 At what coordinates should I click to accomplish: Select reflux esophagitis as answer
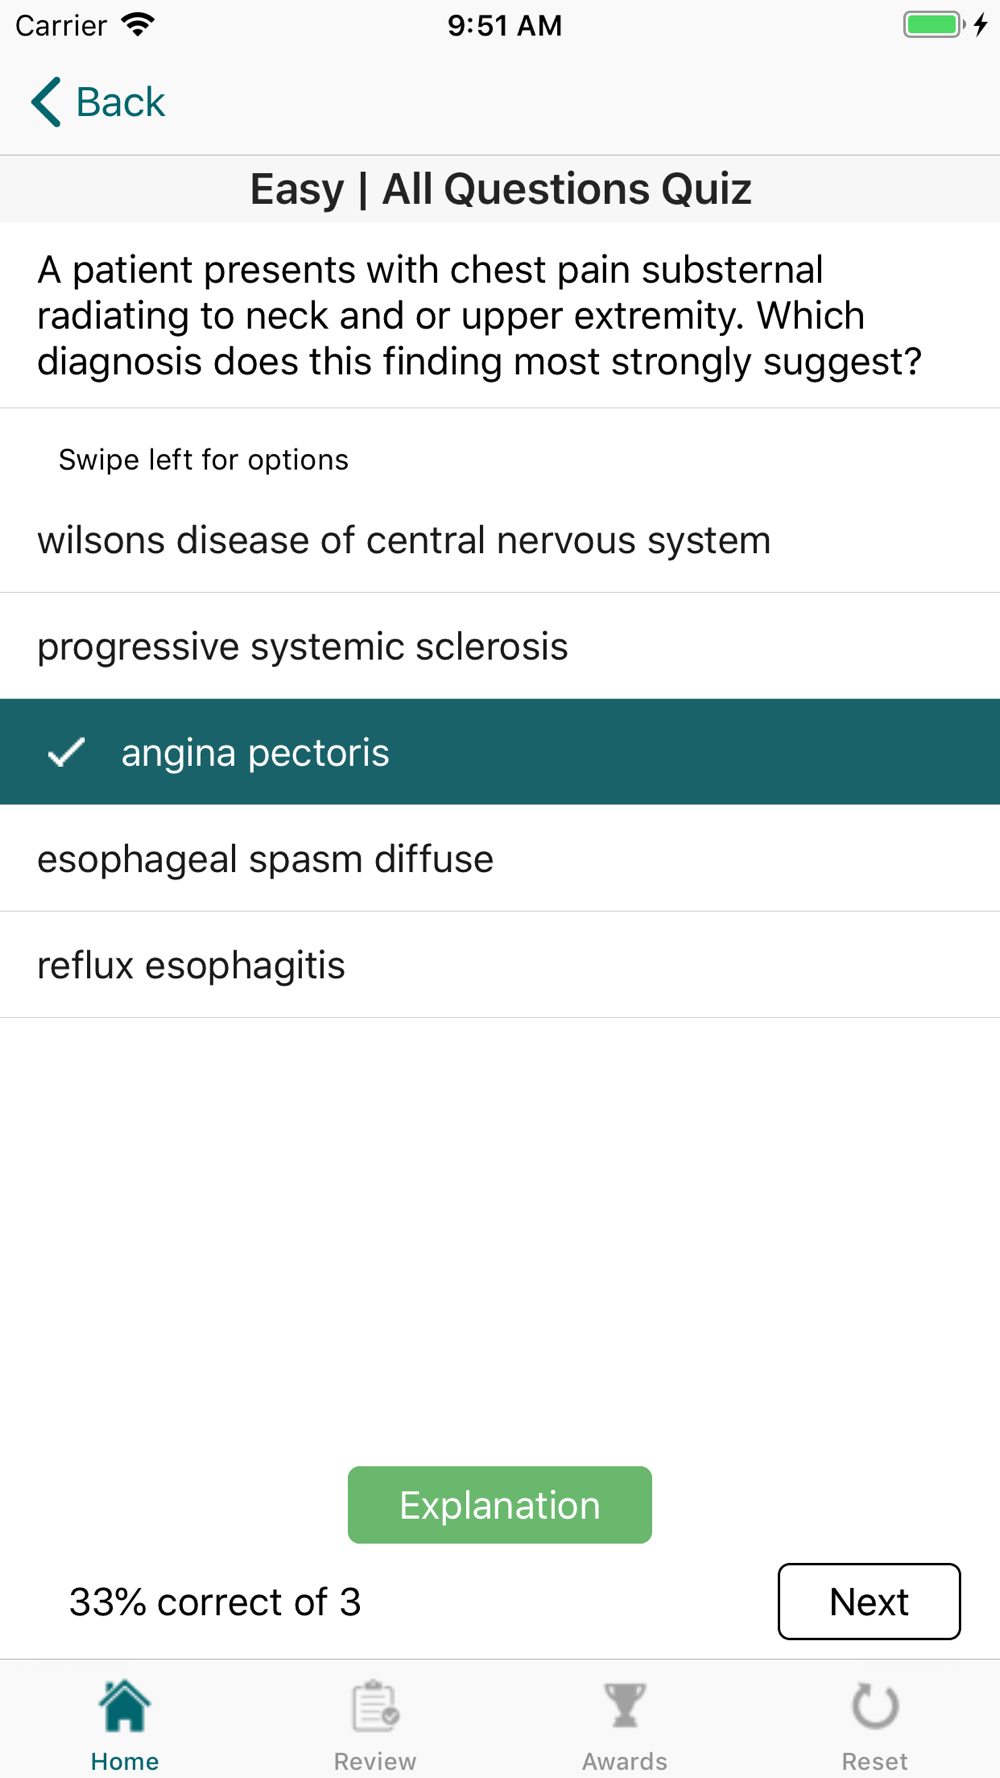pyautogui.click(x=191, y=965)
